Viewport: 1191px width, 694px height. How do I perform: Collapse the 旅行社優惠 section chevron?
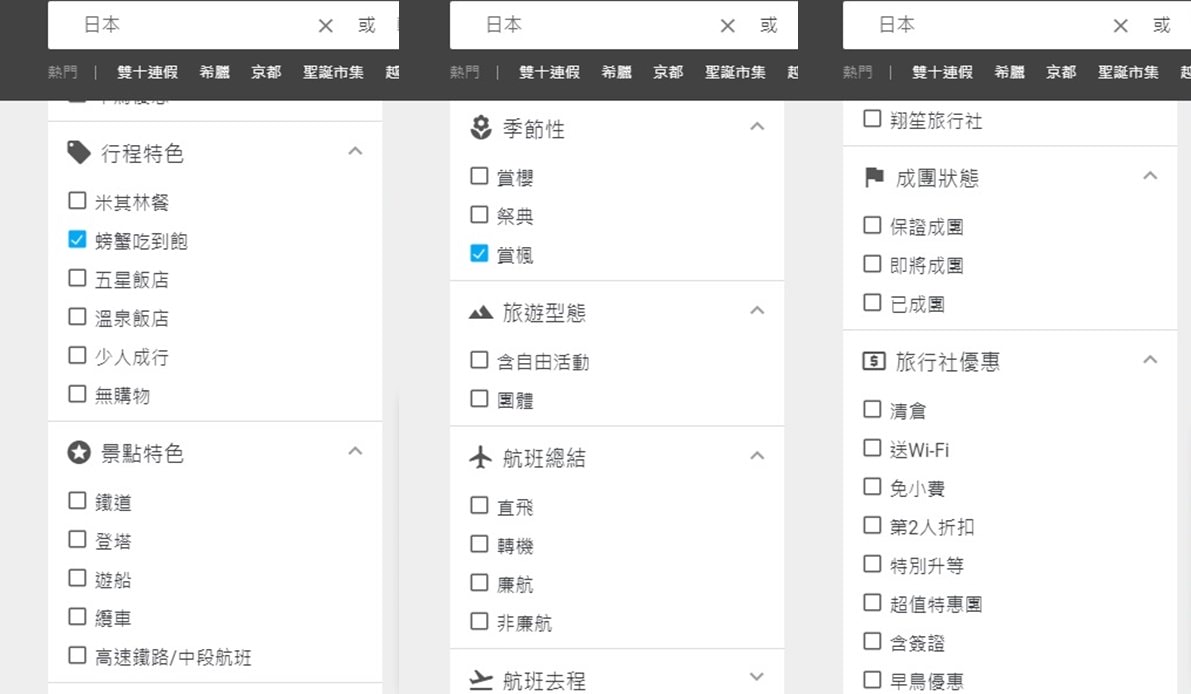[x=1150, y=360]
